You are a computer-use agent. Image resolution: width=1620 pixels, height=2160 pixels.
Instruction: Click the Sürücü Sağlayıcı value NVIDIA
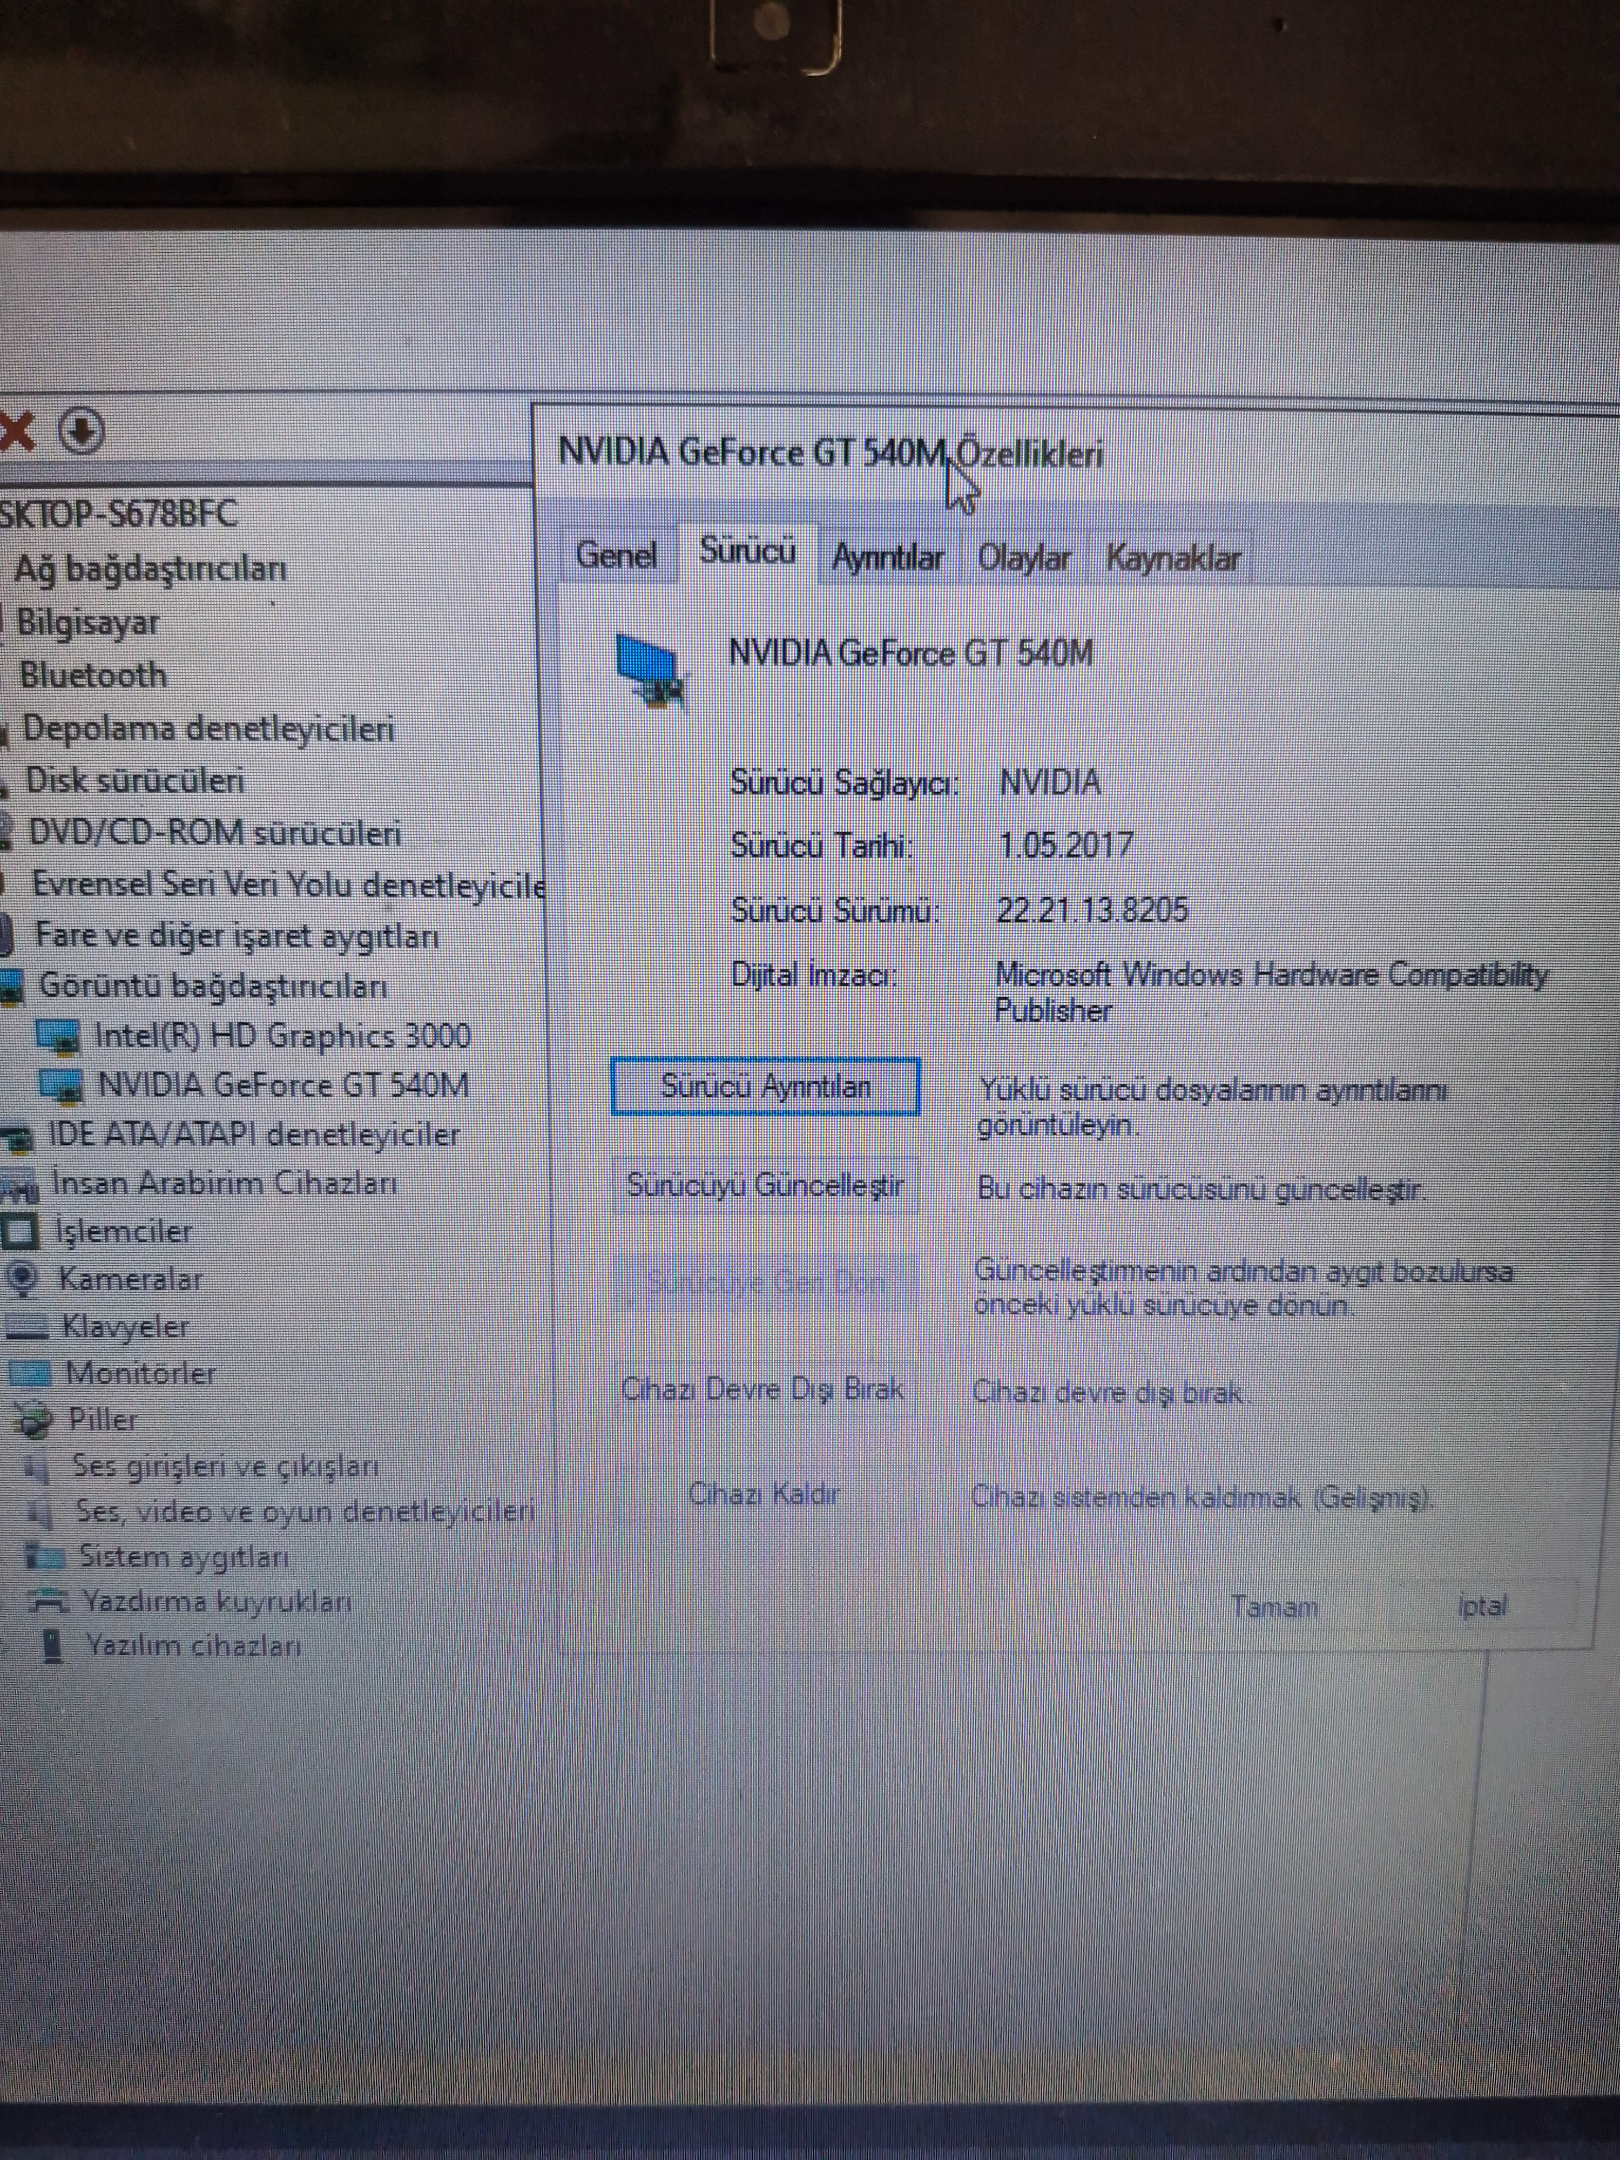click(1050, 781)
